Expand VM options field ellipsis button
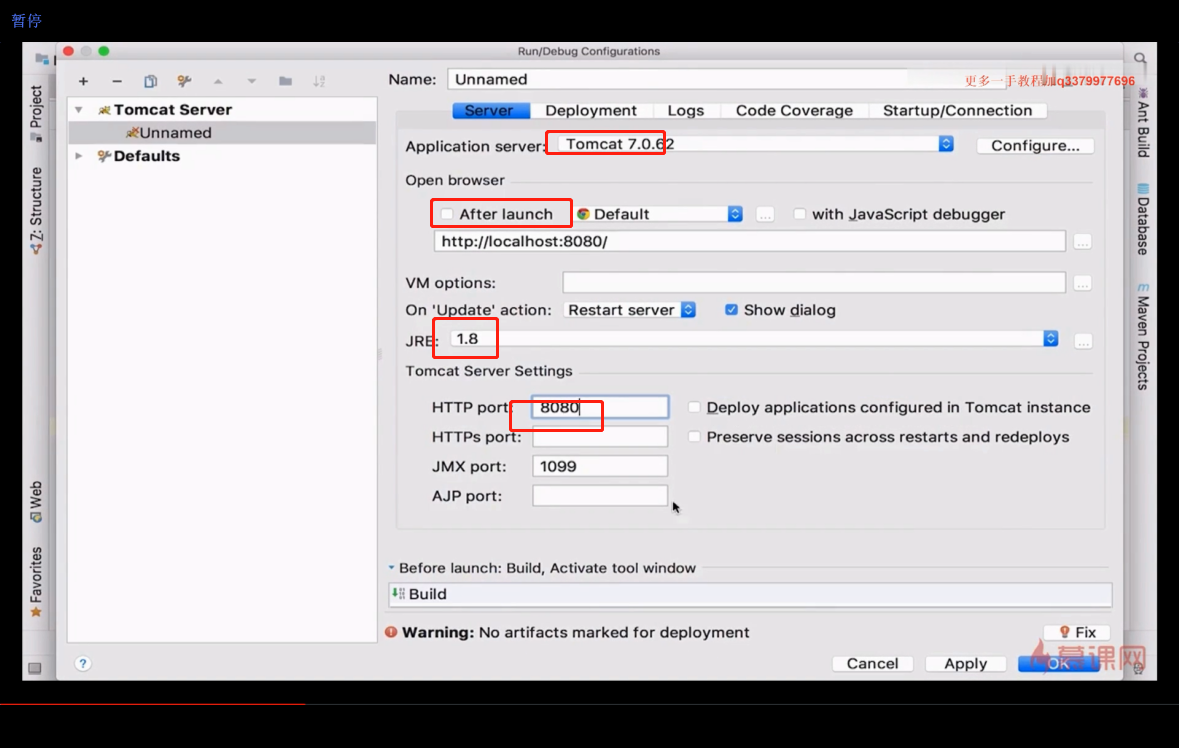 click(x=1082, y=283)
